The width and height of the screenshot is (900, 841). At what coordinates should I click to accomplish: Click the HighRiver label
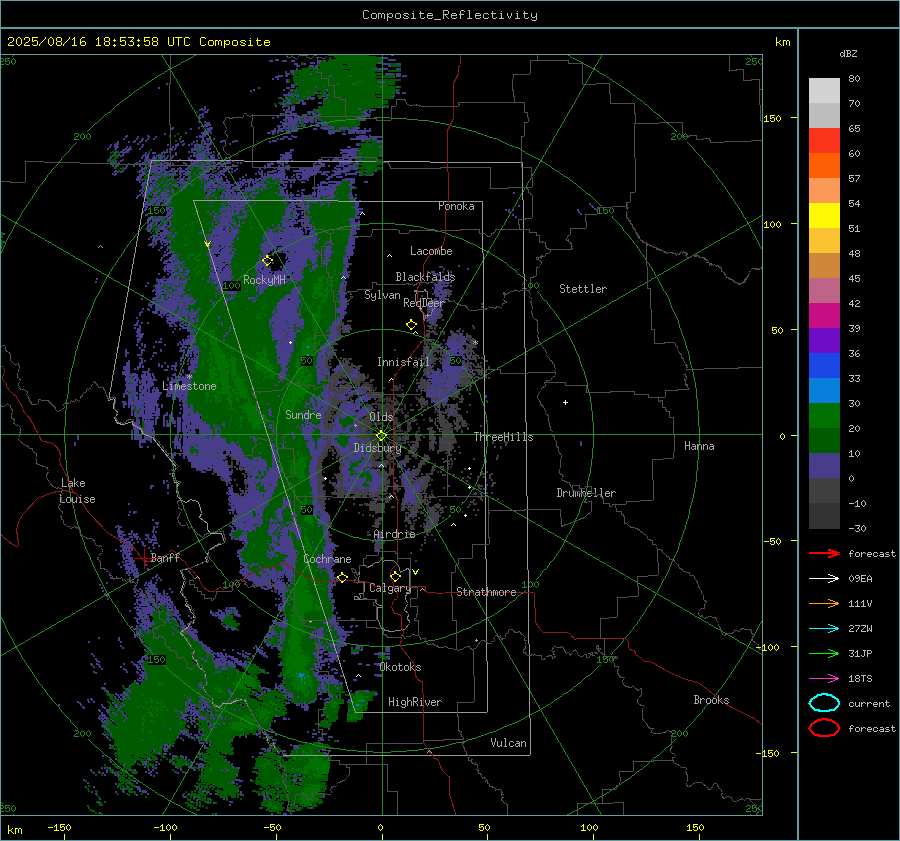[x=415, y=702]
